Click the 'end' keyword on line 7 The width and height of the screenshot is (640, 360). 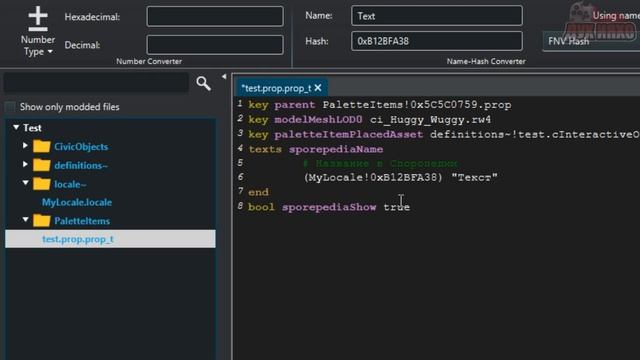258,192
